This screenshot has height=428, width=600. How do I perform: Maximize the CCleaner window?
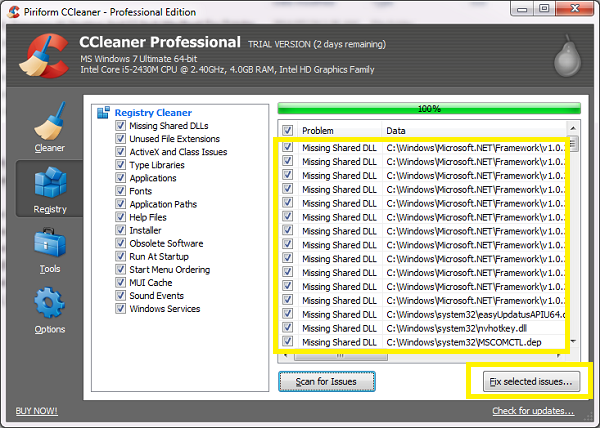pyautogui.click(x=544, y=9)
